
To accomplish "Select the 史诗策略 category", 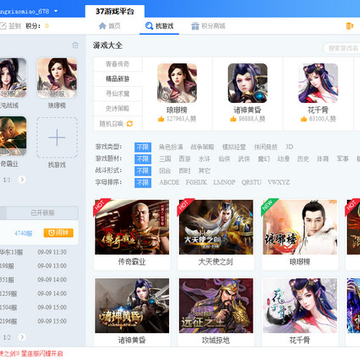I will [x=118, y=108].
